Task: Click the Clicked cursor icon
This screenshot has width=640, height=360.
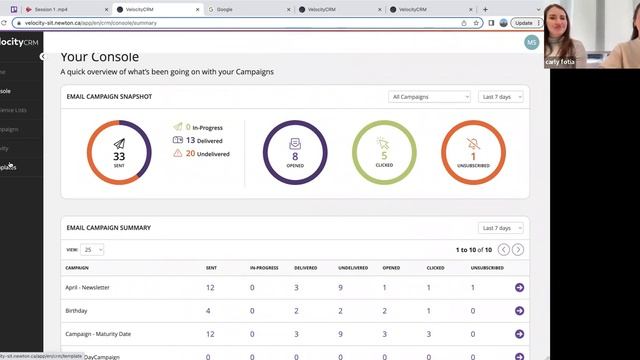Action: tap(383, 143)
